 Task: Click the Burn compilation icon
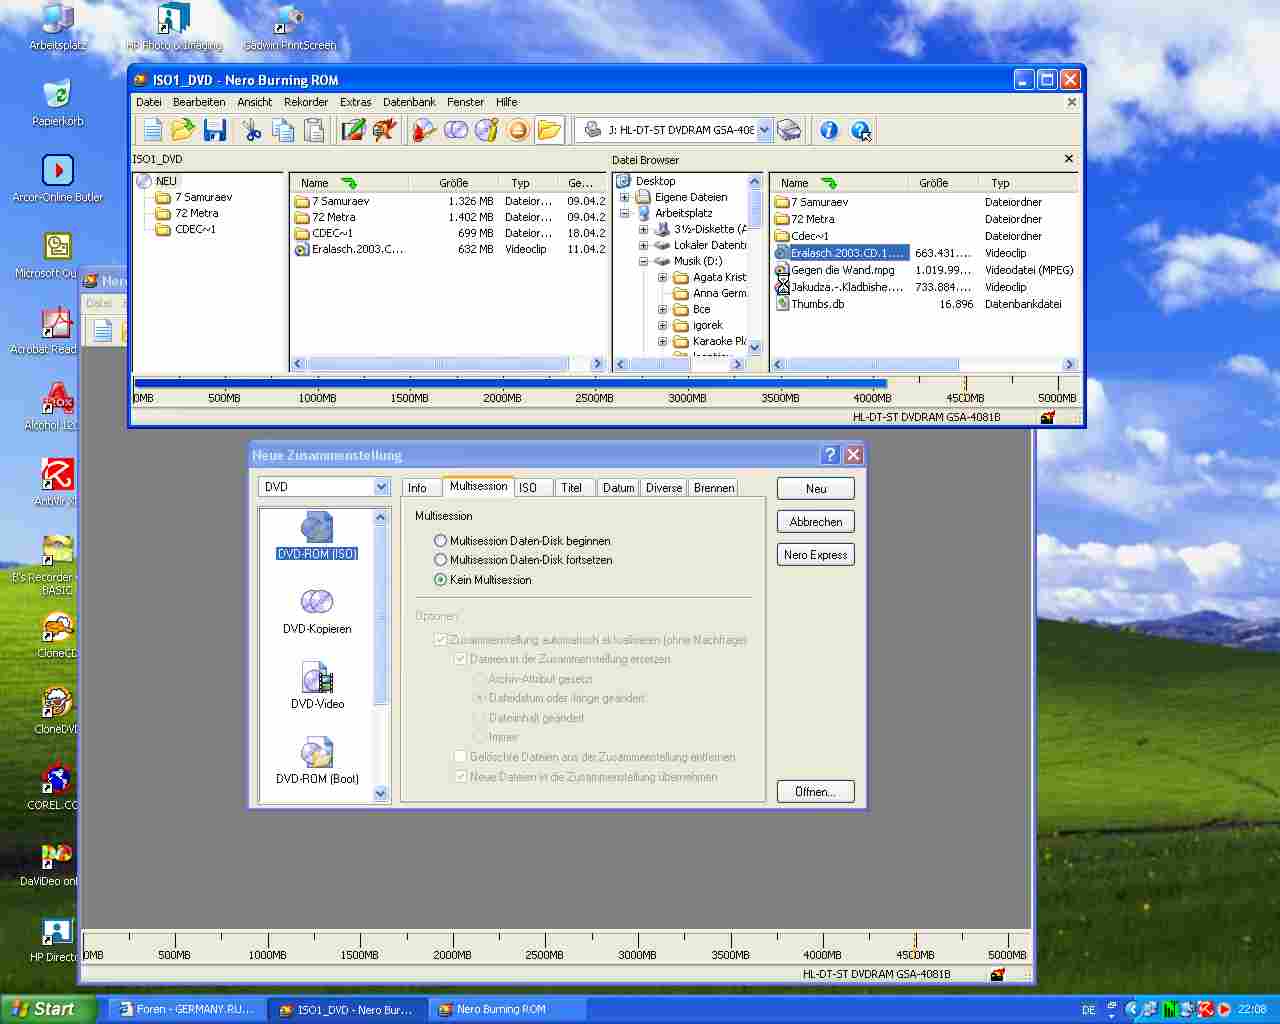click(x=424, y=130)
